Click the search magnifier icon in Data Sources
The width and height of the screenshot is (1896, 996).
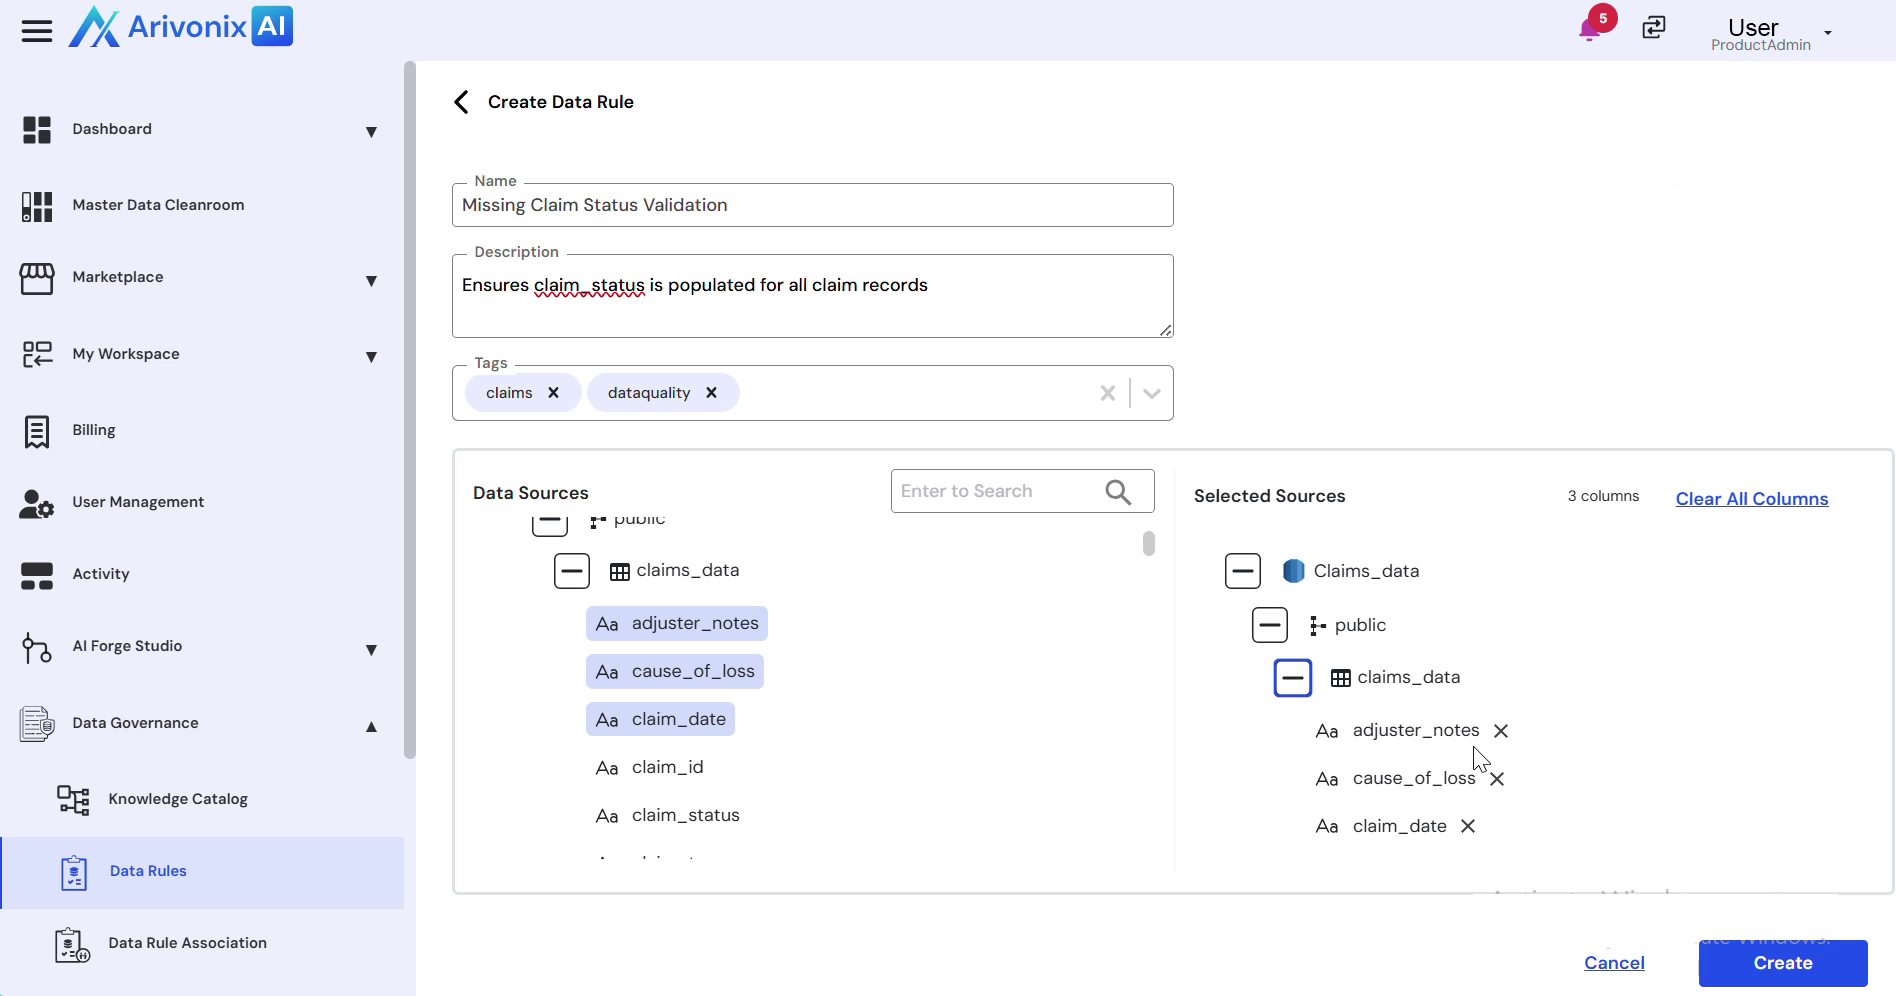[1118, 492]
